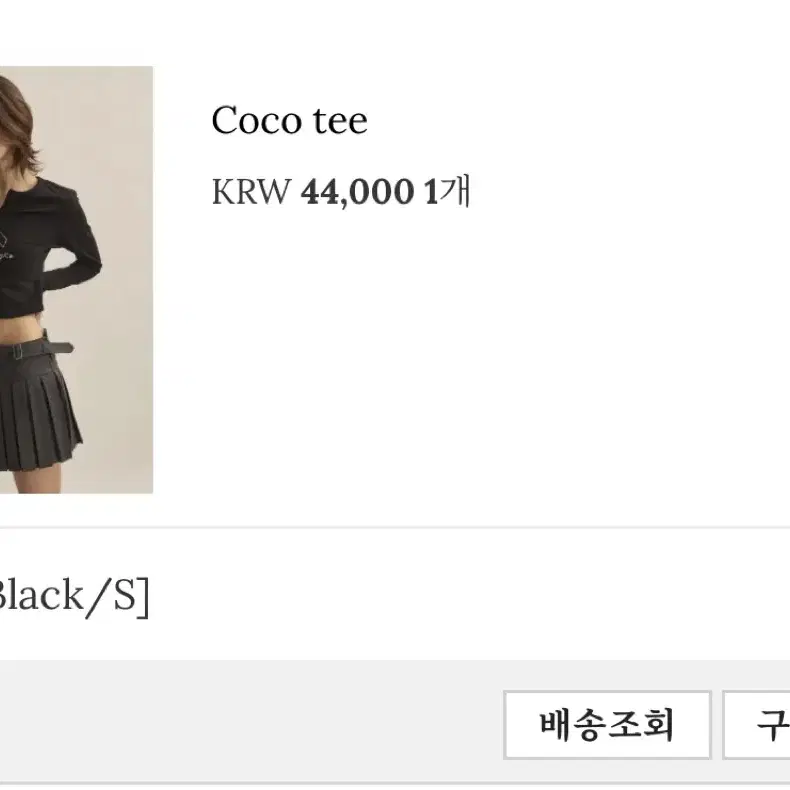This screenshot has width=790, height=790.
Task: Click the Coco tee product name
Action: (x=289, y=120)
